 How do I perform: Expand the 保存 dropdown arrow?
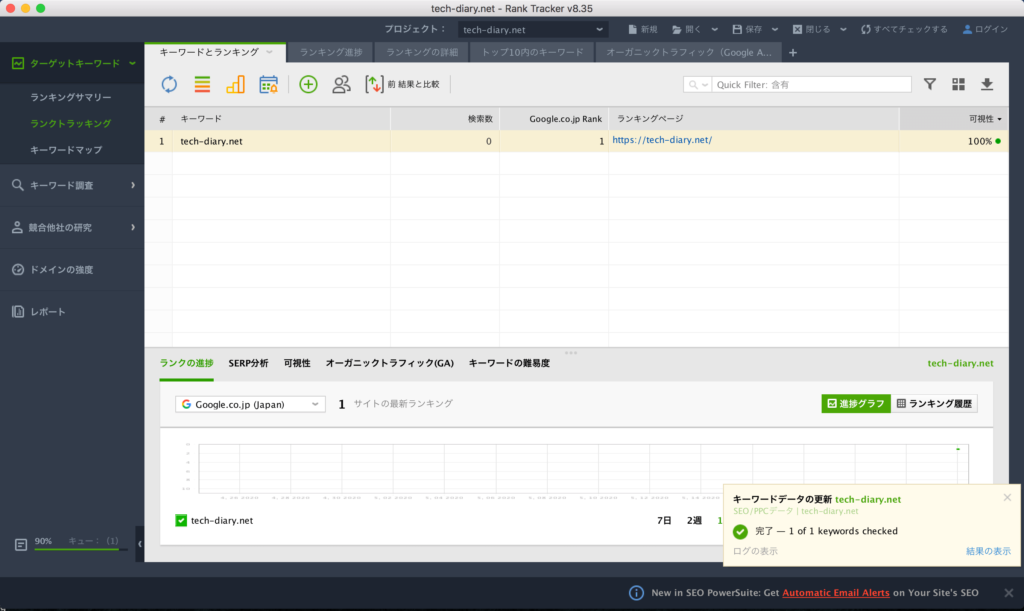[x=775, y=29]
